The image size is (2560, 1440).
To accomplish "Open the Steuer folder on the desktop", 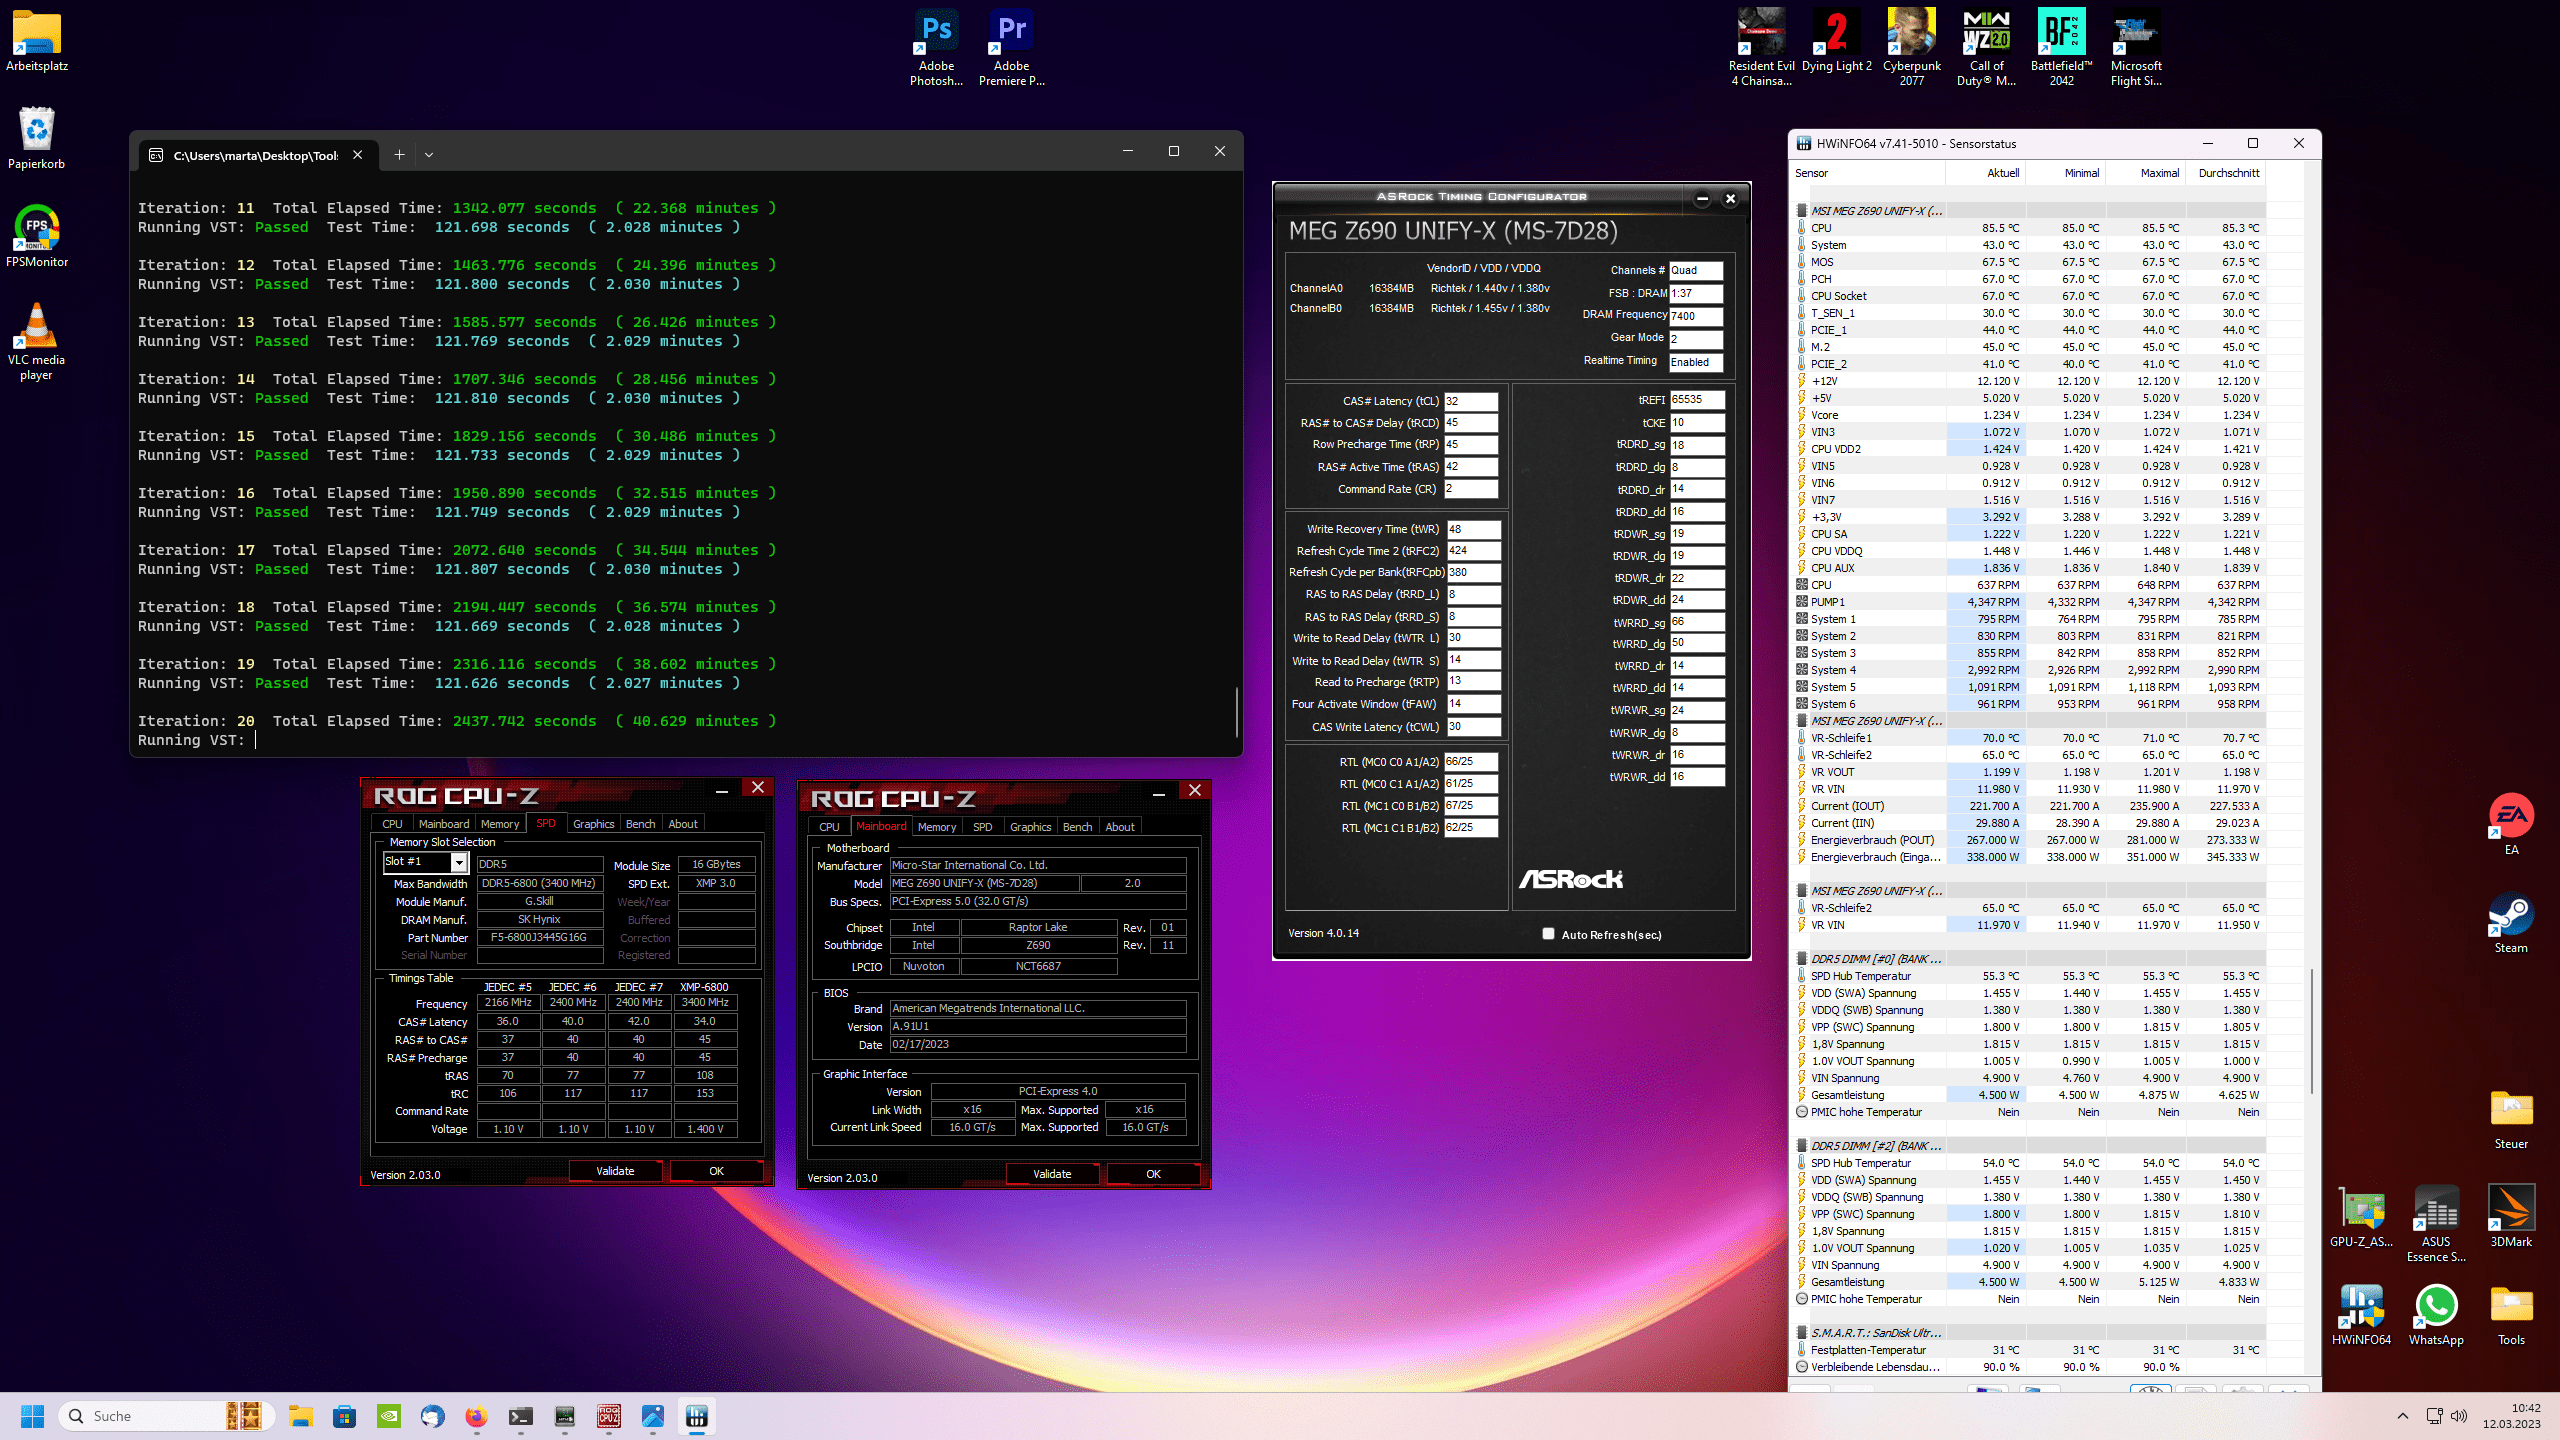I will click(x=2511, y=1118).
